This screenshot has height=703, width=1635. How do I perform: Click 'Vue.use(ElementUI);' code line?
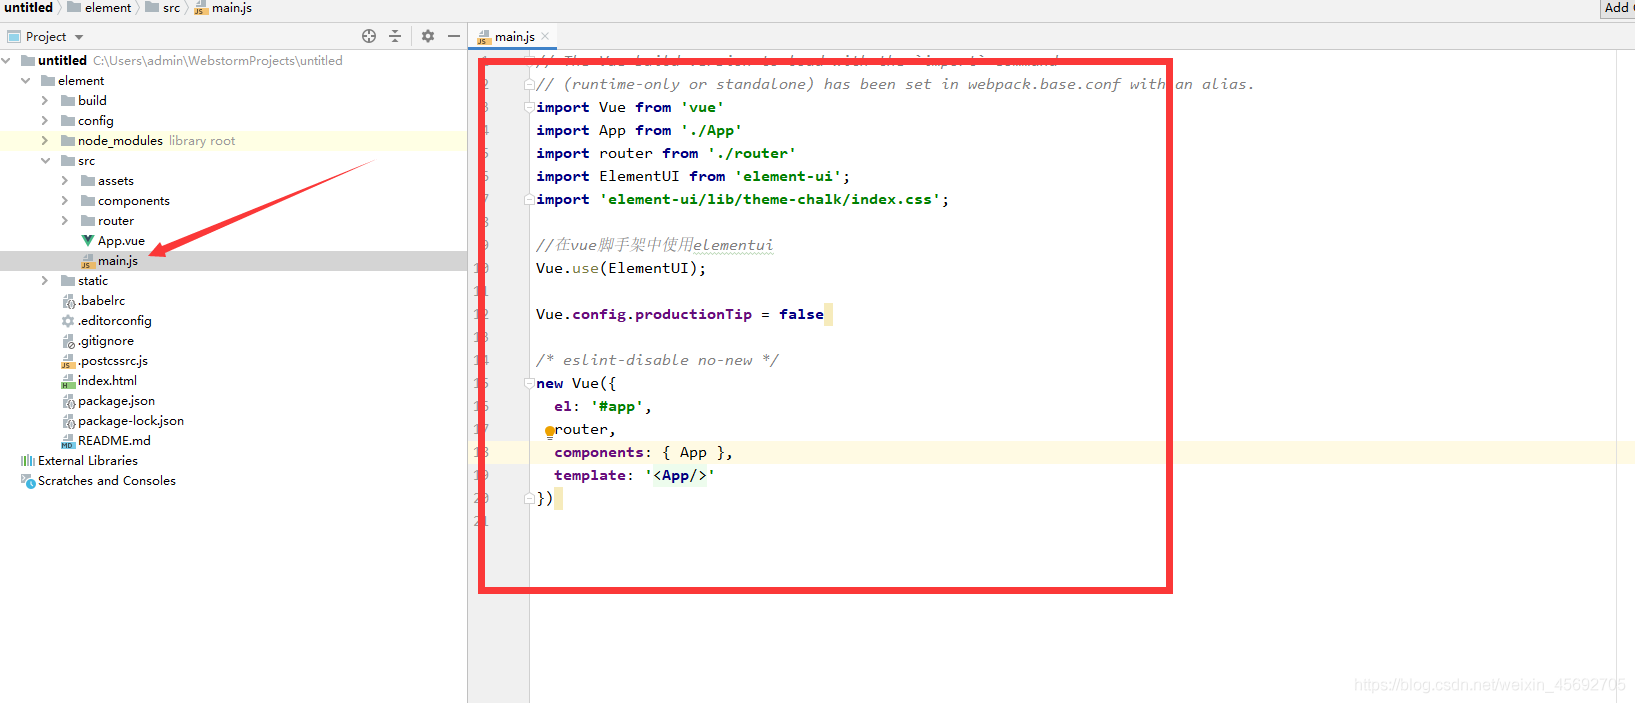click(621, 269)
